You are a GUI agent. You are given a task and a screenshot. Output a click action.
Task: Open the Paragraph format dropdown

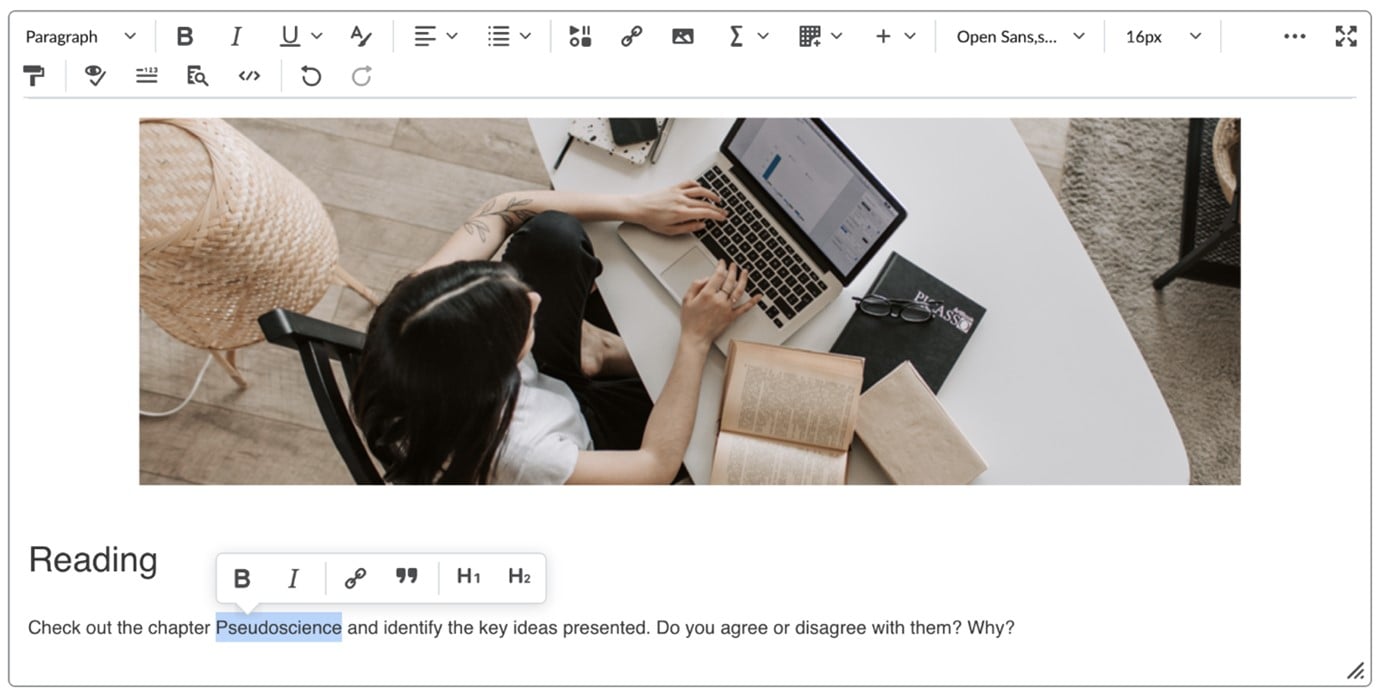[x=81, y=37]
